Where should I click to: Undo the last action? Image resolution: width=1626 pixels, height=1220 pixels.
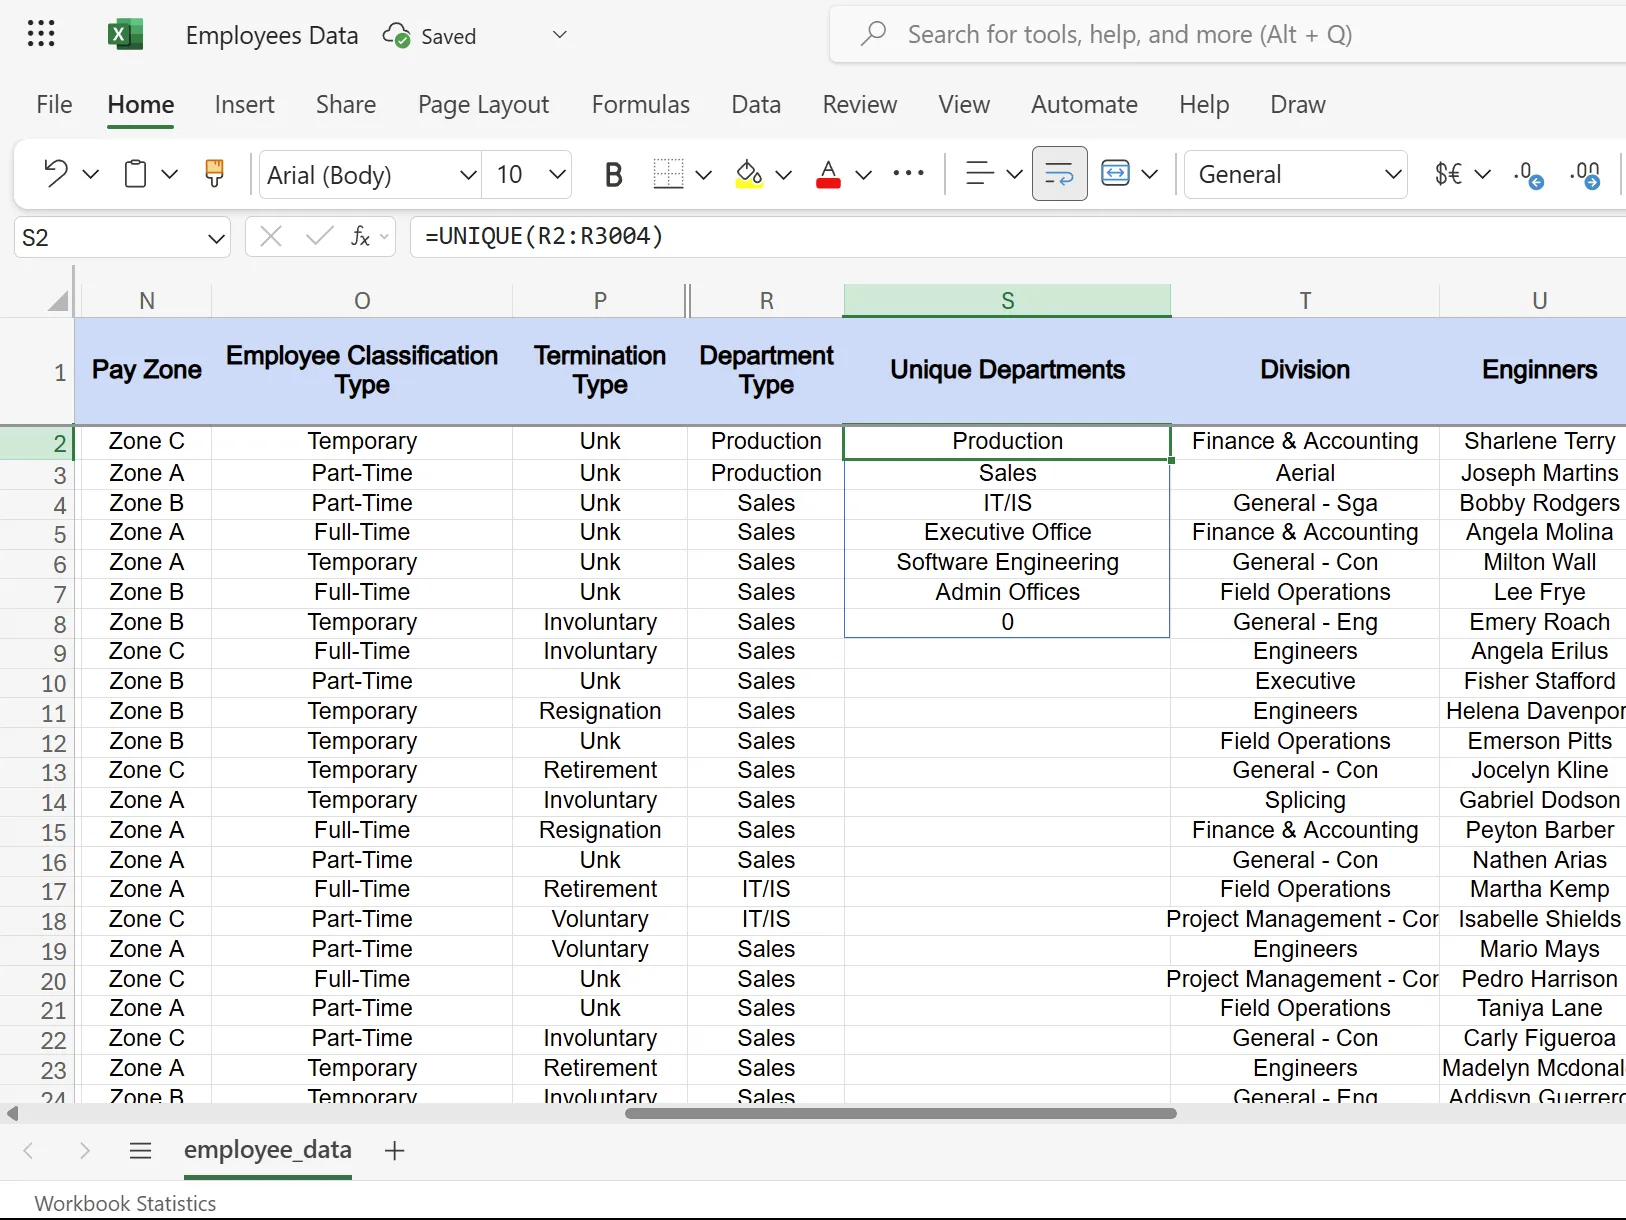click(x=57, y=173)
